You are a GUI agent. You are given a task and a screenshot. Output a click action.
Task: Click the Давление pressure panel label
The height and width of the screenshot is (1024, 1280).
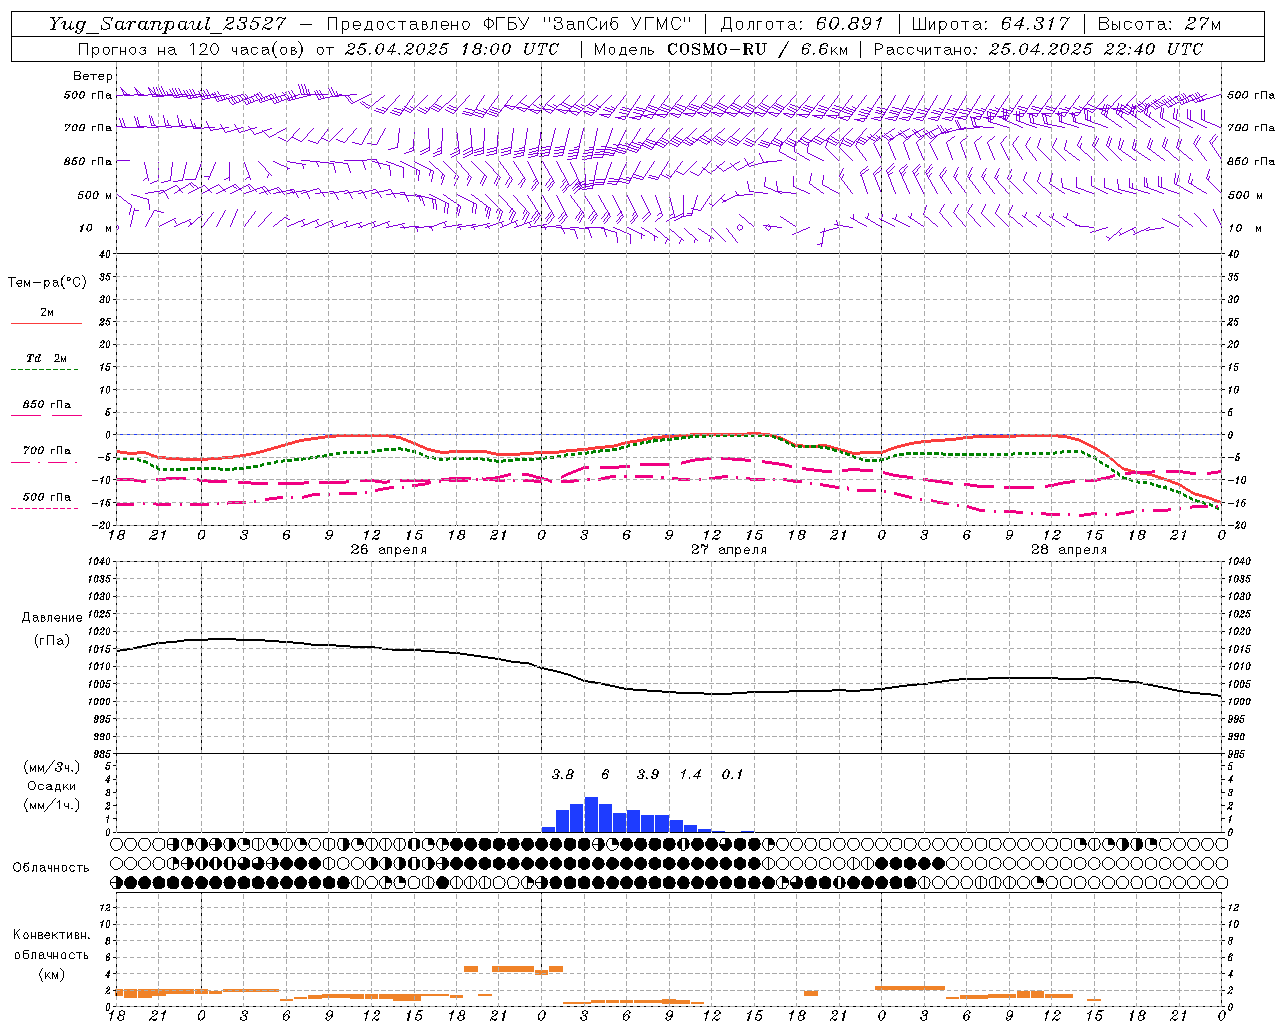(x=52, y=618)
